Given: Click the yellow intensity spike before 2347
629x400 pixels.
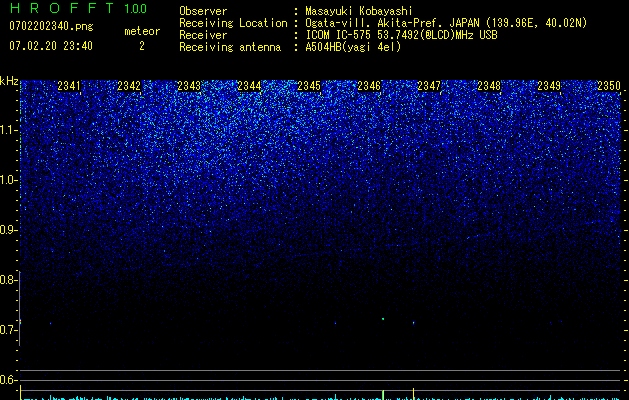Looking at the screenshot, I should coord(414,394).
